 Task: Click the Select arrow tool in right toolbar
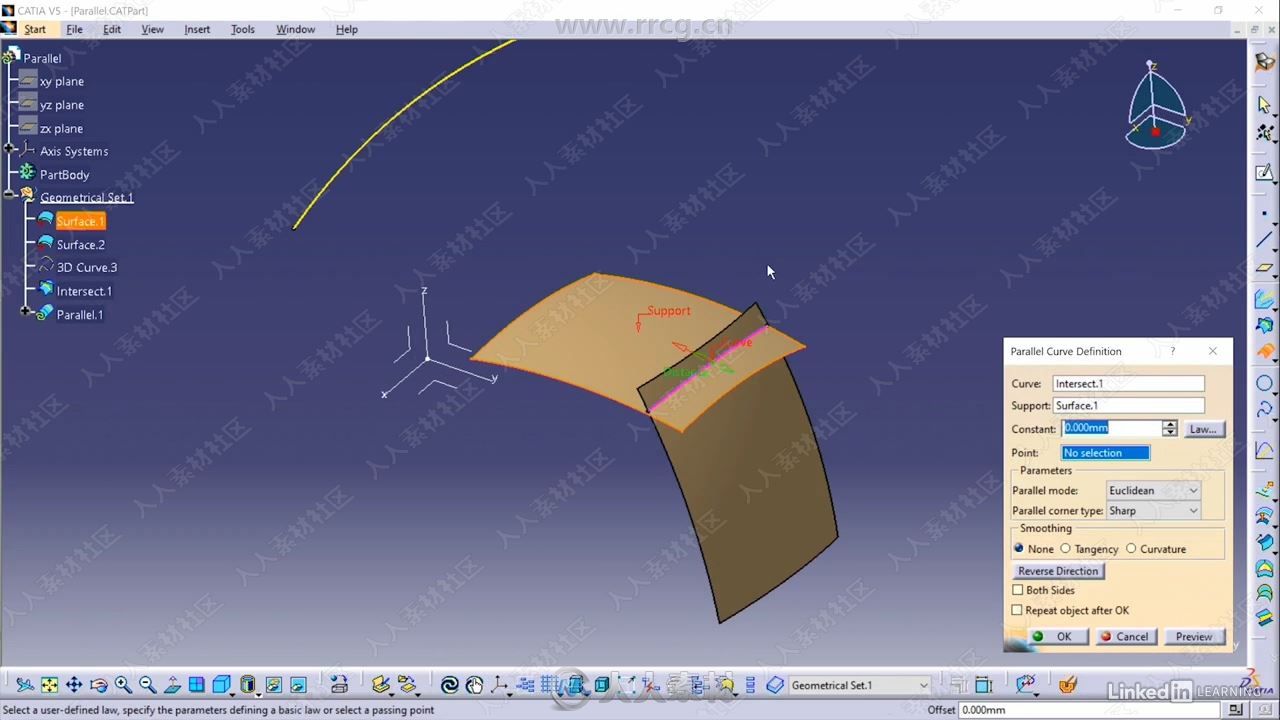point(1265,104)
